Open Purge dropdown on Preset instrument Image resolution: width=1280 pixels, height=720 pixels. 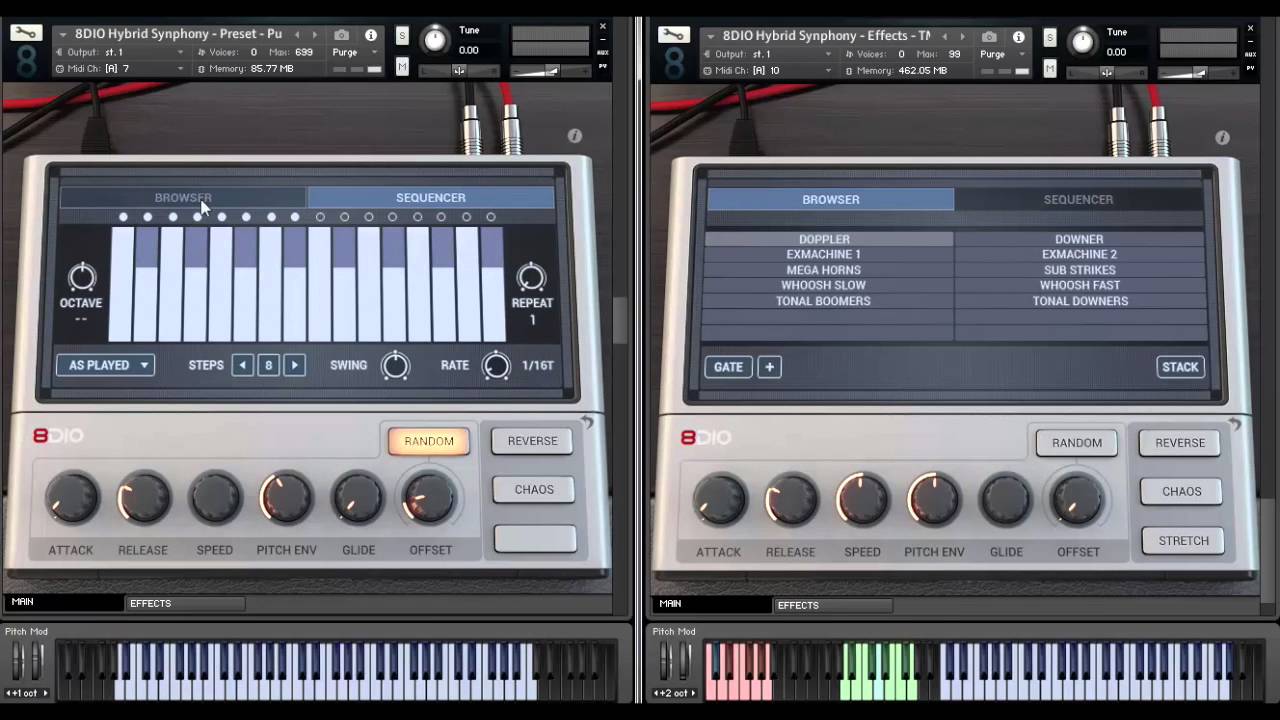[x=355, y=52]
